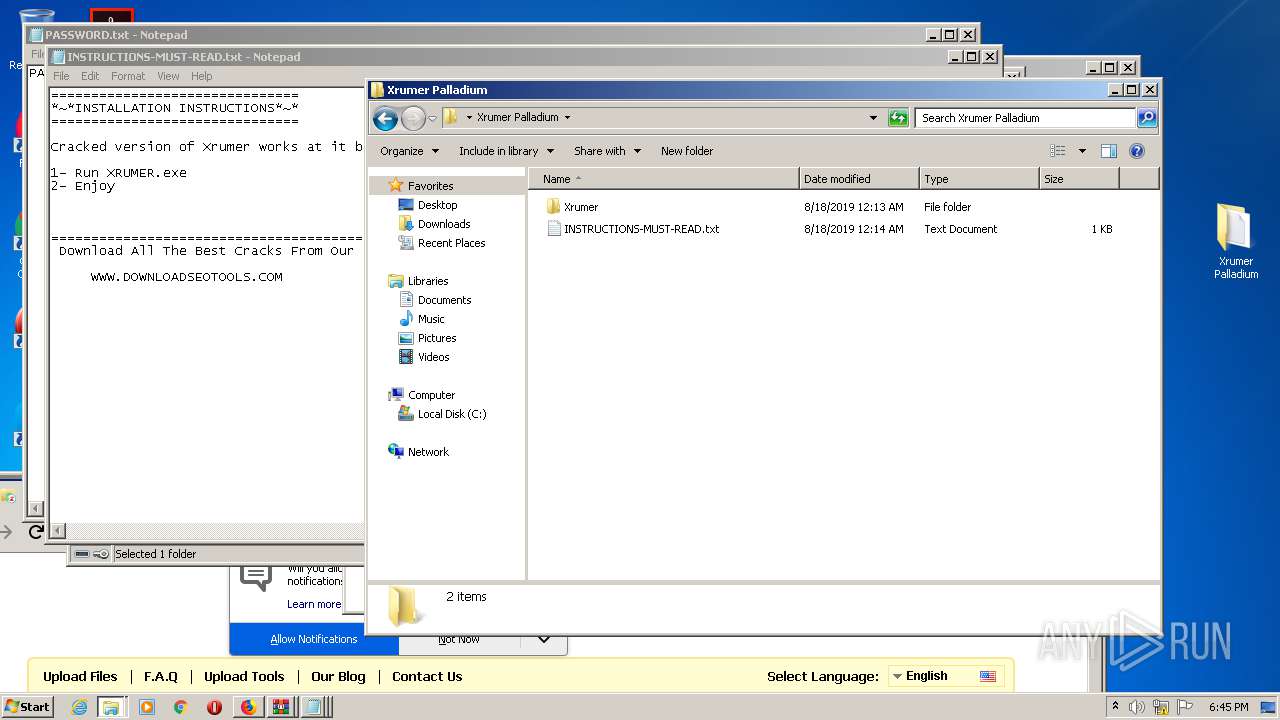Open the Upload Tools link
This screenshot has width=1280, height=720.
244,677
